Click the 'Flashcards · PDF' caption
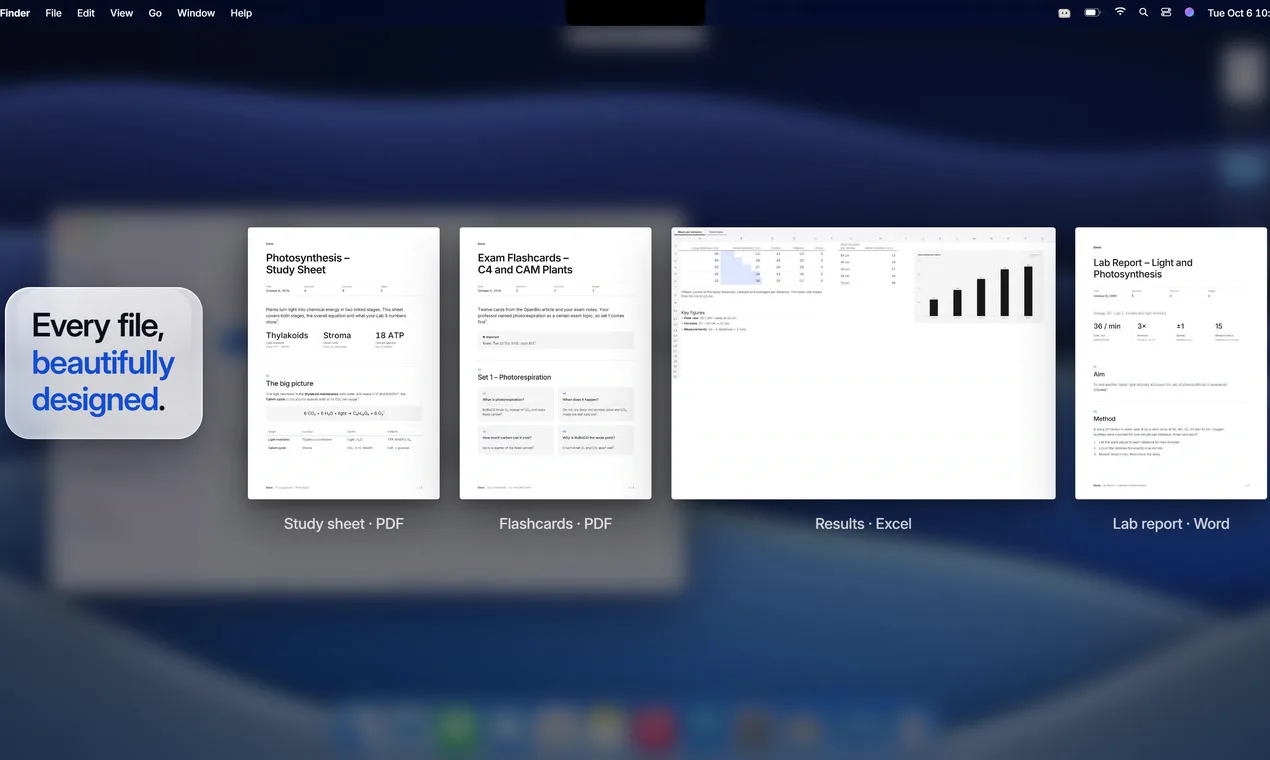The image size is (1270, 760). coord(555,524)
